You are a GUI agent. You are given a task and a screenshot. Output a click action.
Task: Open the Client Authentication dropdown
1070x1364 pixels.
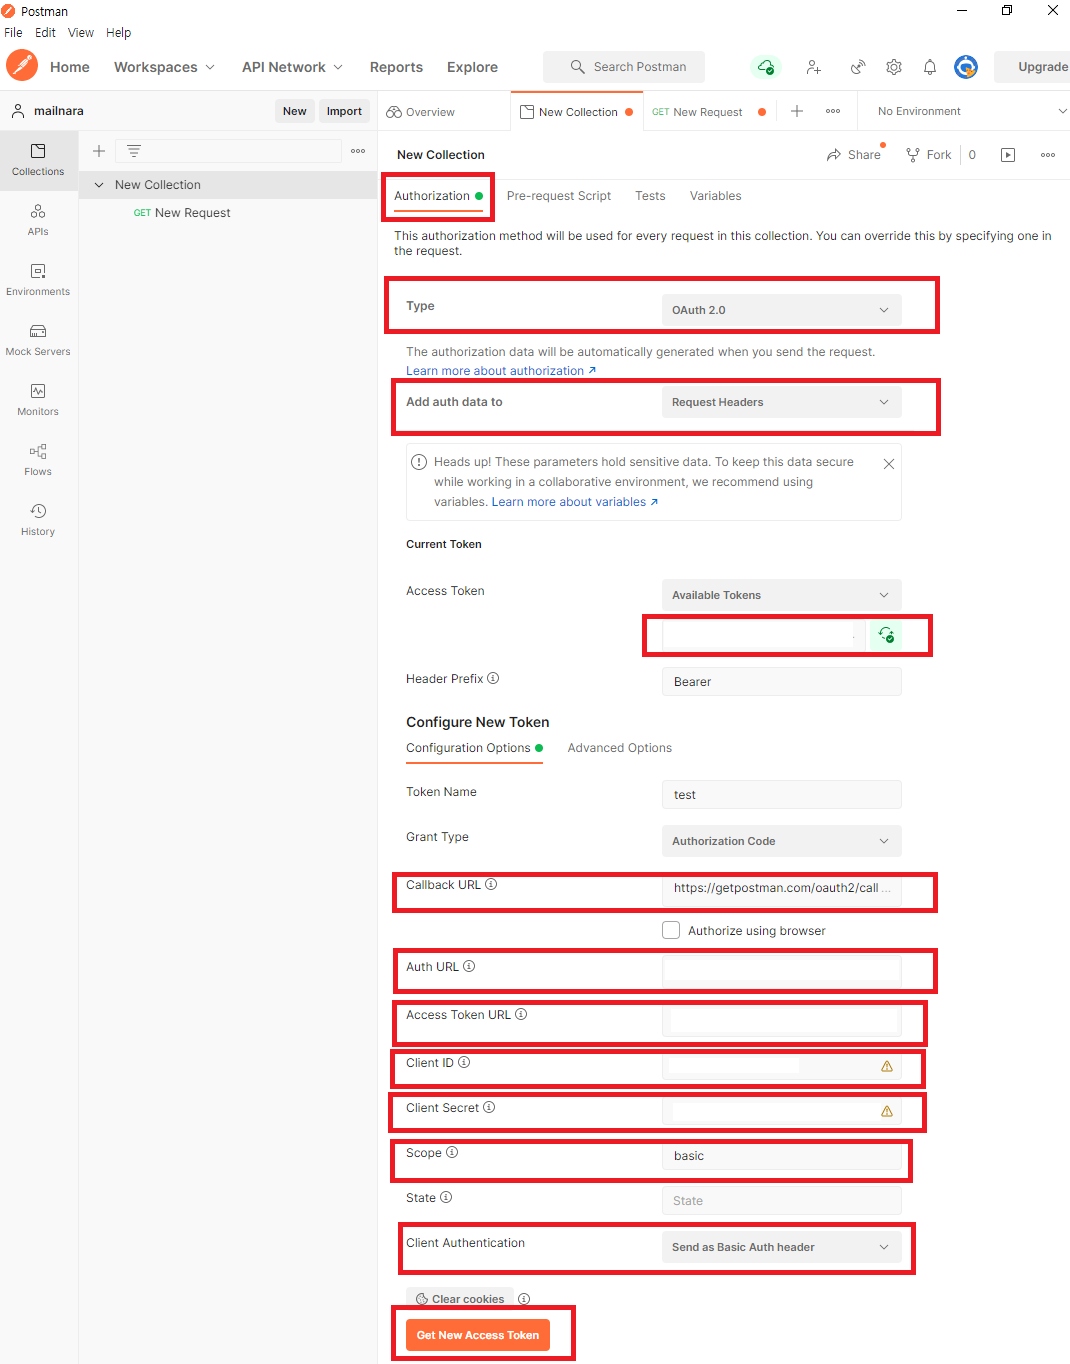pyautogui.click(x=781, y=1247)
